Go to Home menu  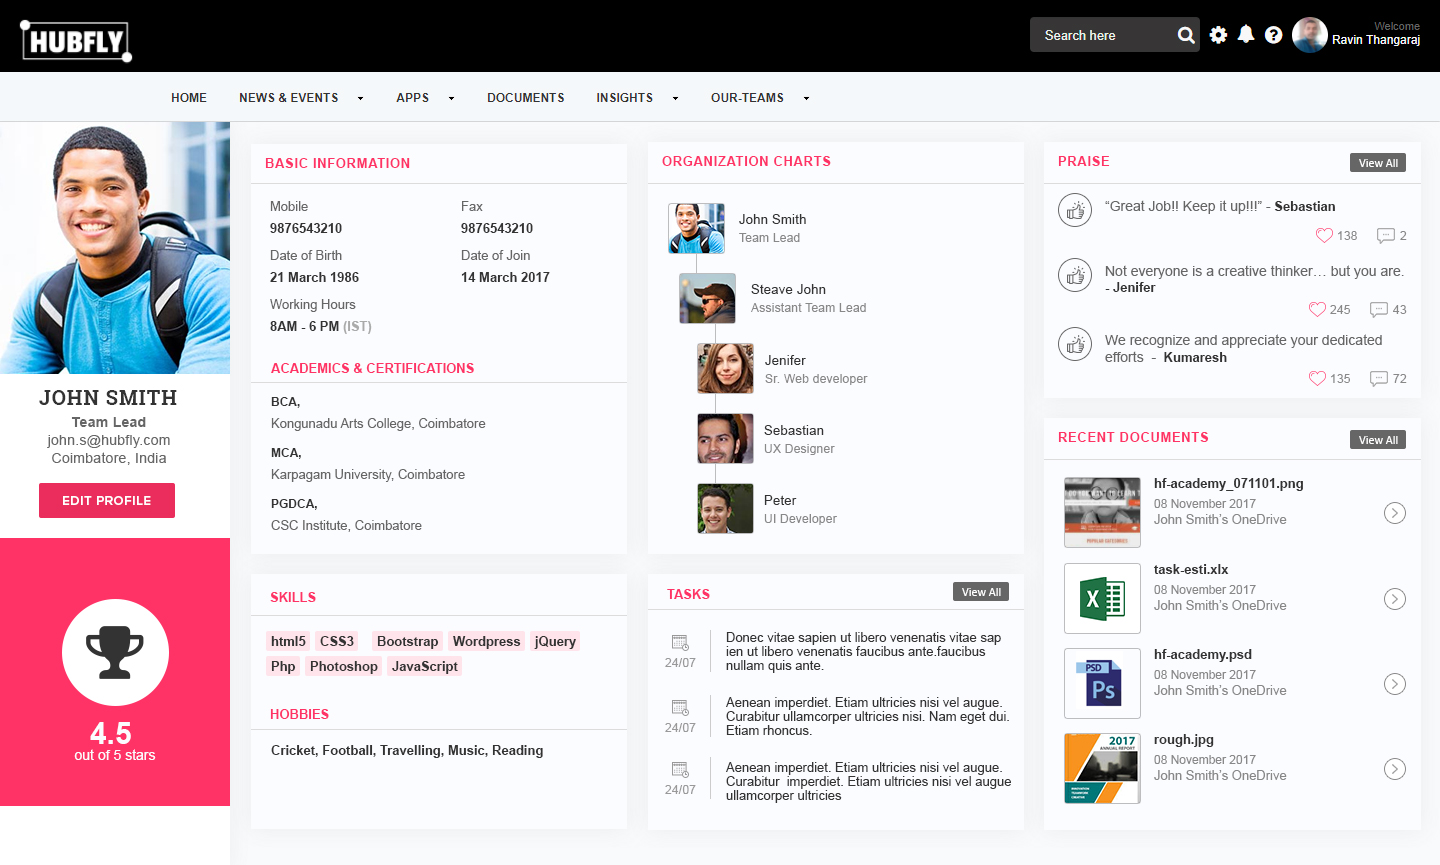point(189,98)
